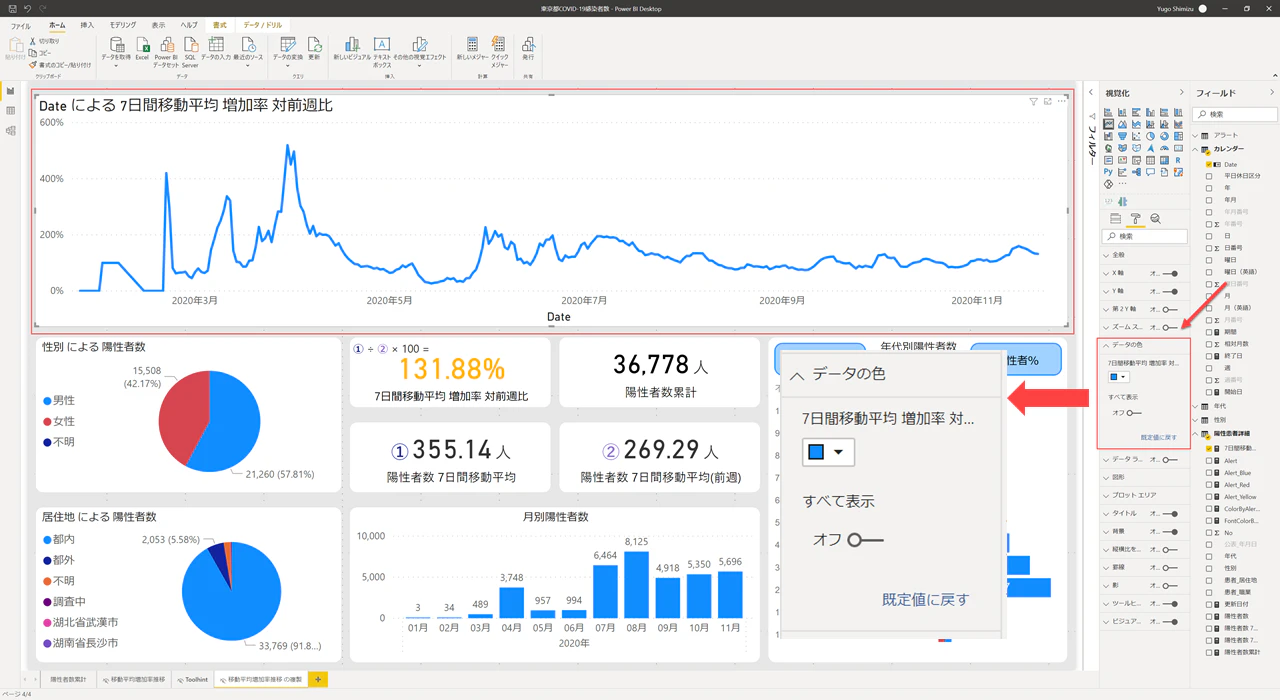Open SQL Server data source
Image resolution: width=1280 pixels, height=700 pixels.
pos(190,52)
